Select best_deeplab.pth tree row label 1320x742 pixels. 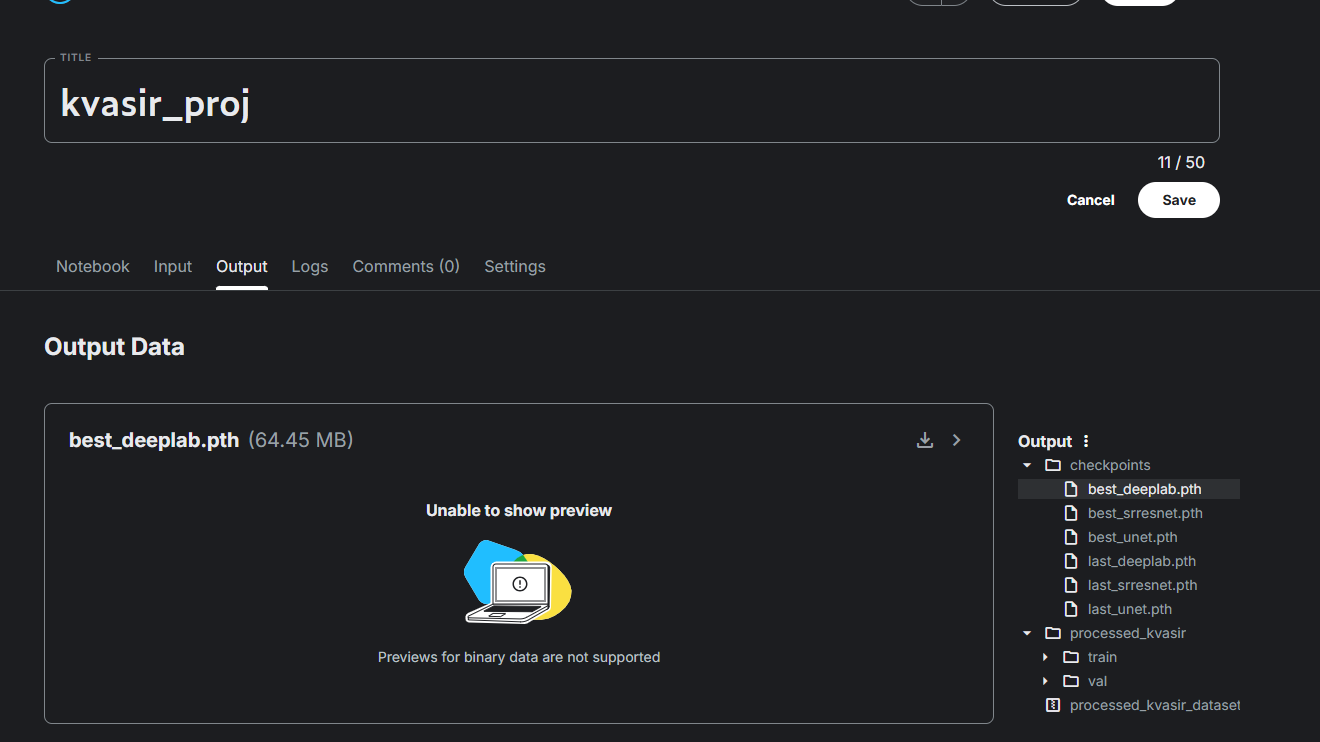pos(1145,489)
